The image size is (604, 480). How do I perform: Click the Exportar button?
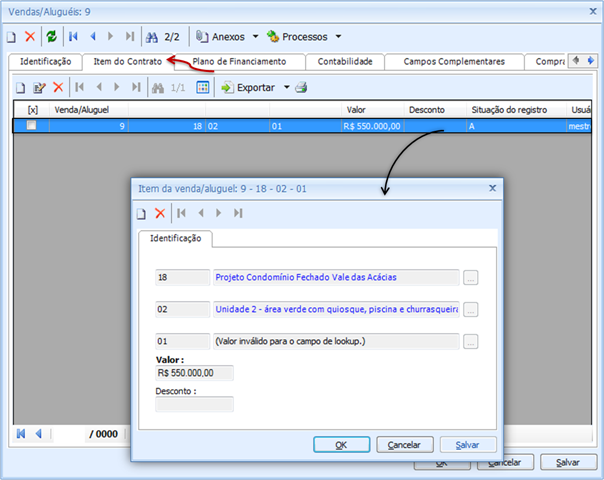point(248,88)
